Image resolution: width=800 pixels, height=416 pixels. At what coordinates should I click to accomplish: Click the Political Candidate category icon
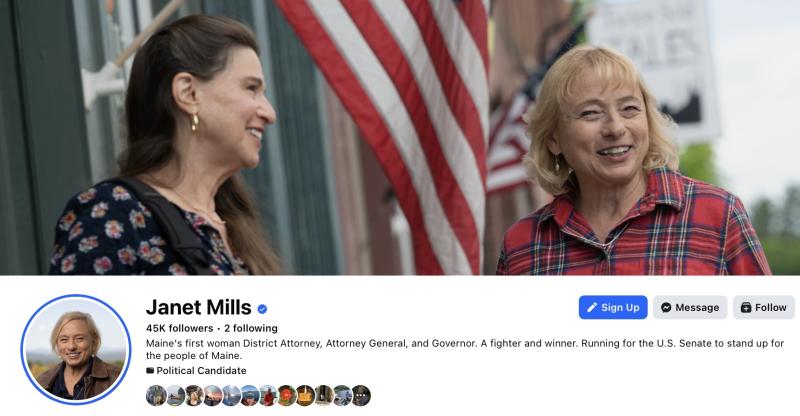(150, 371)
